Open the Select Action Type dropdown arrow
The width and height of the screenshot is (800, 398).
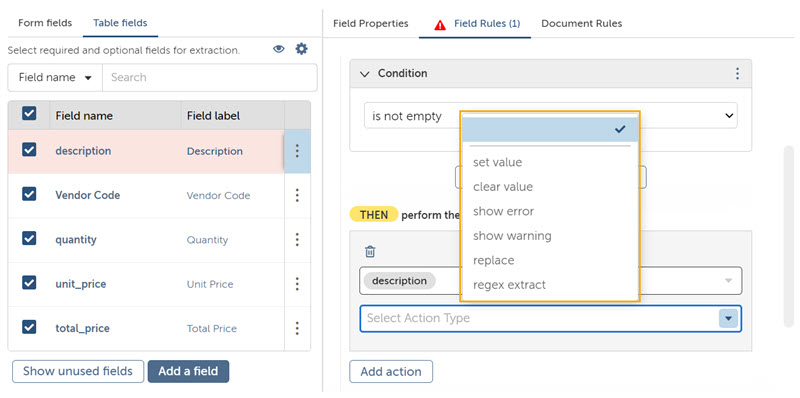[728, 319]
